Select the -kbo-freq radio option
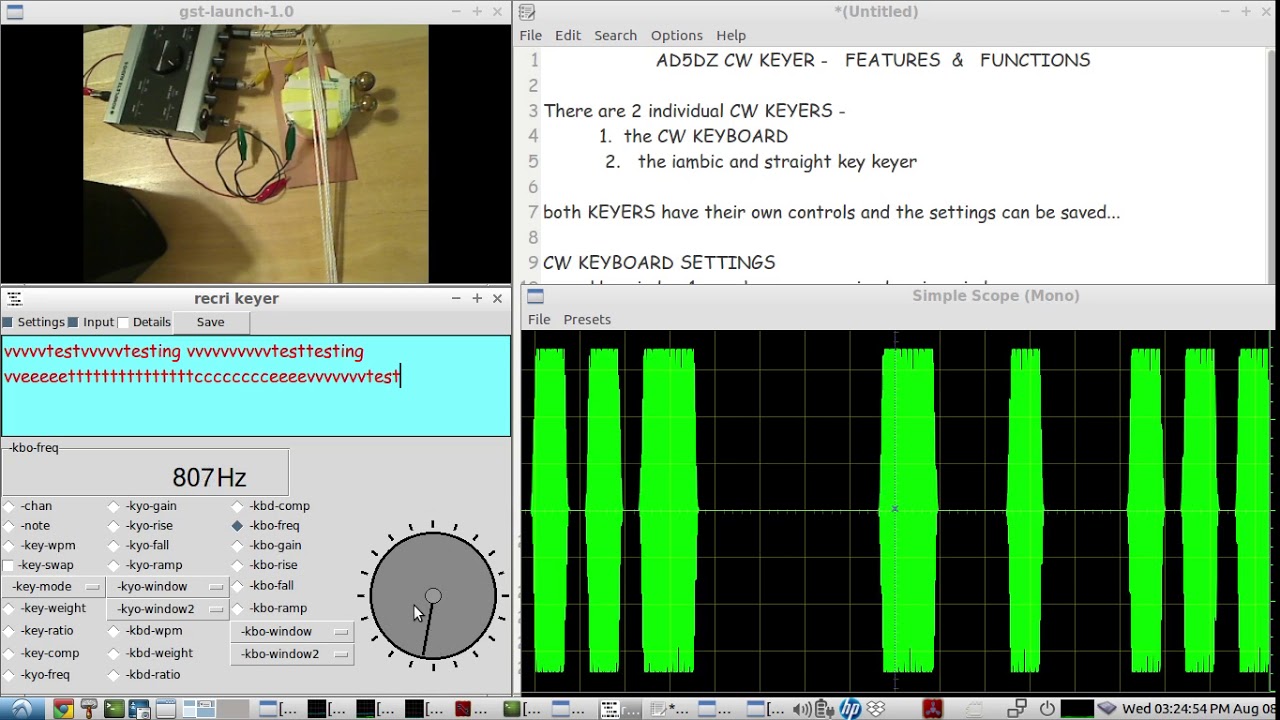The width and height of the screenshot is (1280, 720). [238, 526]
